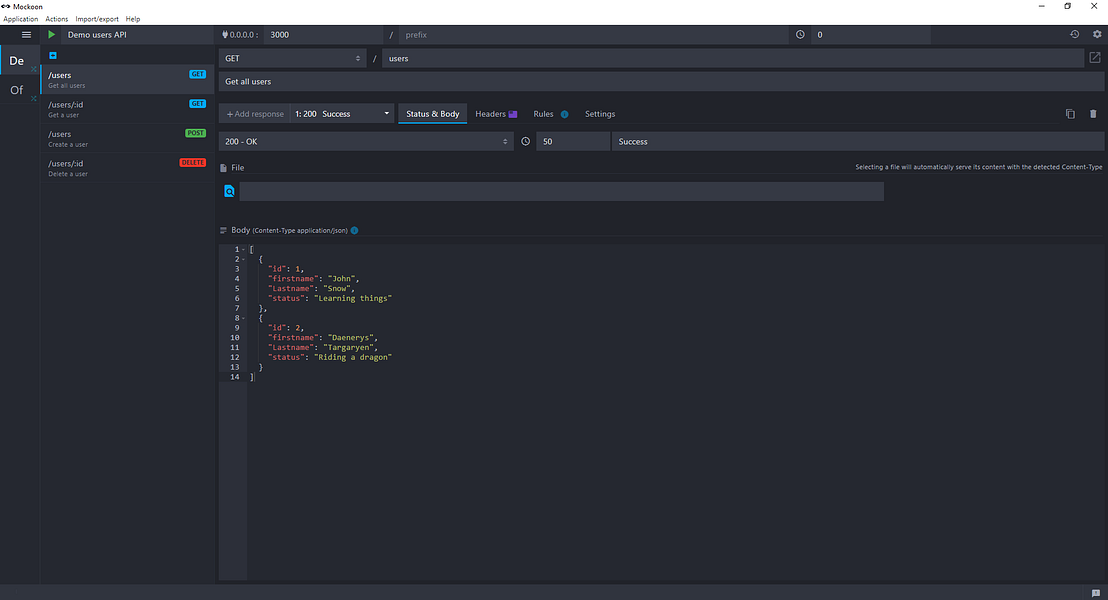Image resolution: width=1108 pixels, height=600 pixels.
Task: Open the Import/export menu
Action: click(97, 19)
